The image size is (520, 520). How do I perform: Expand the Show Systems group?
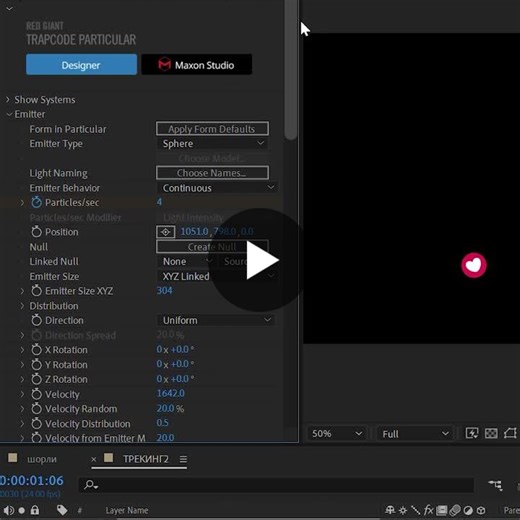8,99
